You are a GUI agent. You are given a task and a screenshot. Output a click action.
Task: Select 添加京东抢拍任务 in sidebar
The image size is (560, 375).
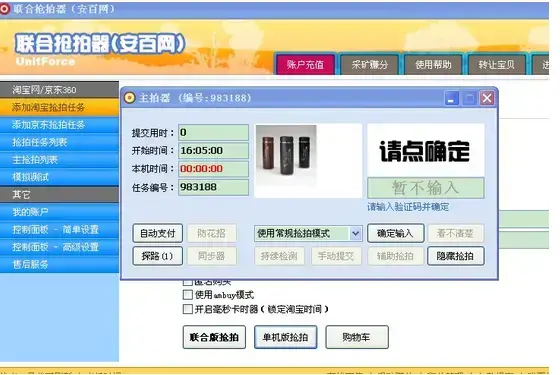click(x=59, y=125)
